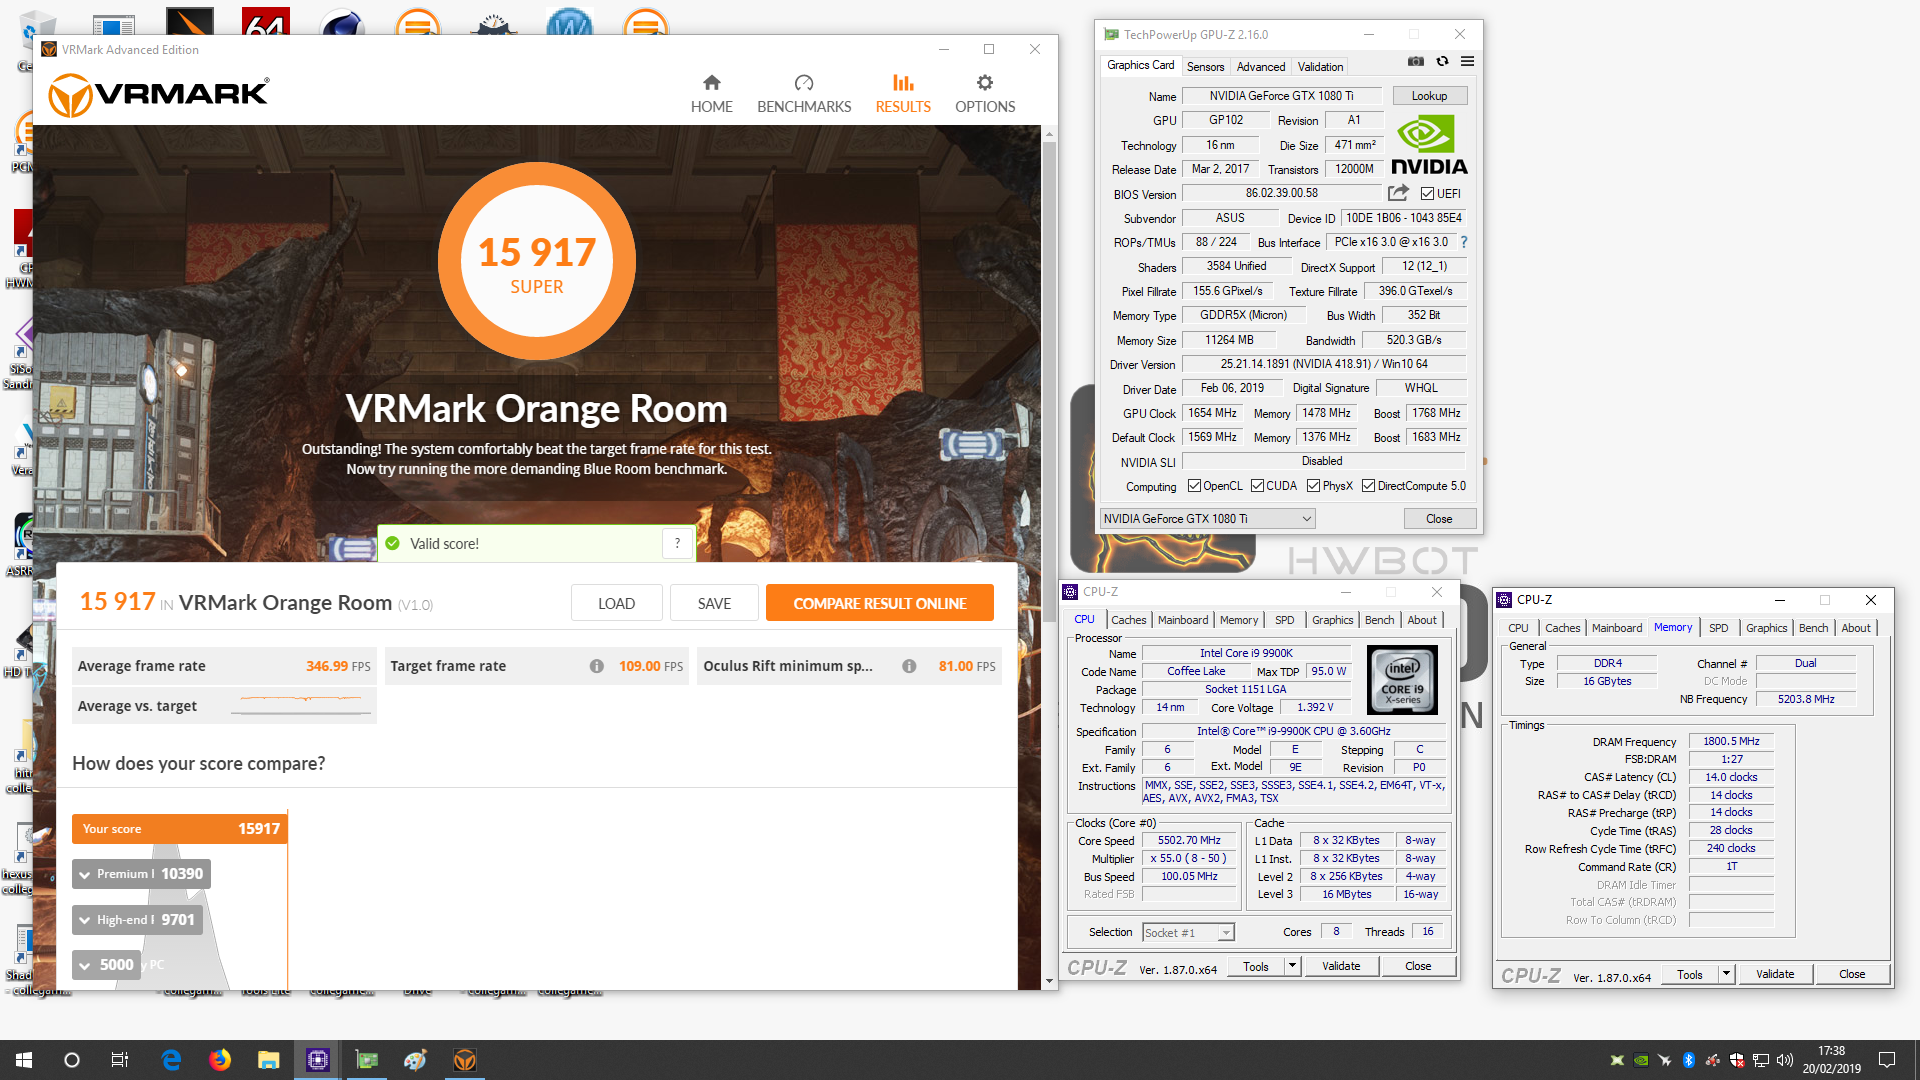Toggle the OpenCL checkbox
The image size is (1920, 1080).
(x=1194, y=486)
